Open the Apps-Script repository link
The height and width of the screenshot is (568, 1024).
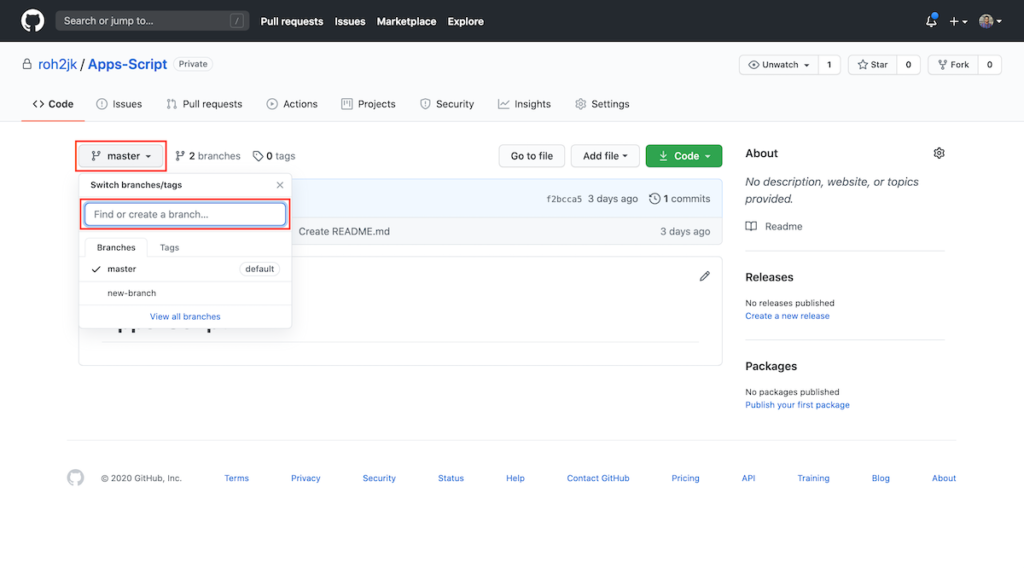(x=127, y=64)
